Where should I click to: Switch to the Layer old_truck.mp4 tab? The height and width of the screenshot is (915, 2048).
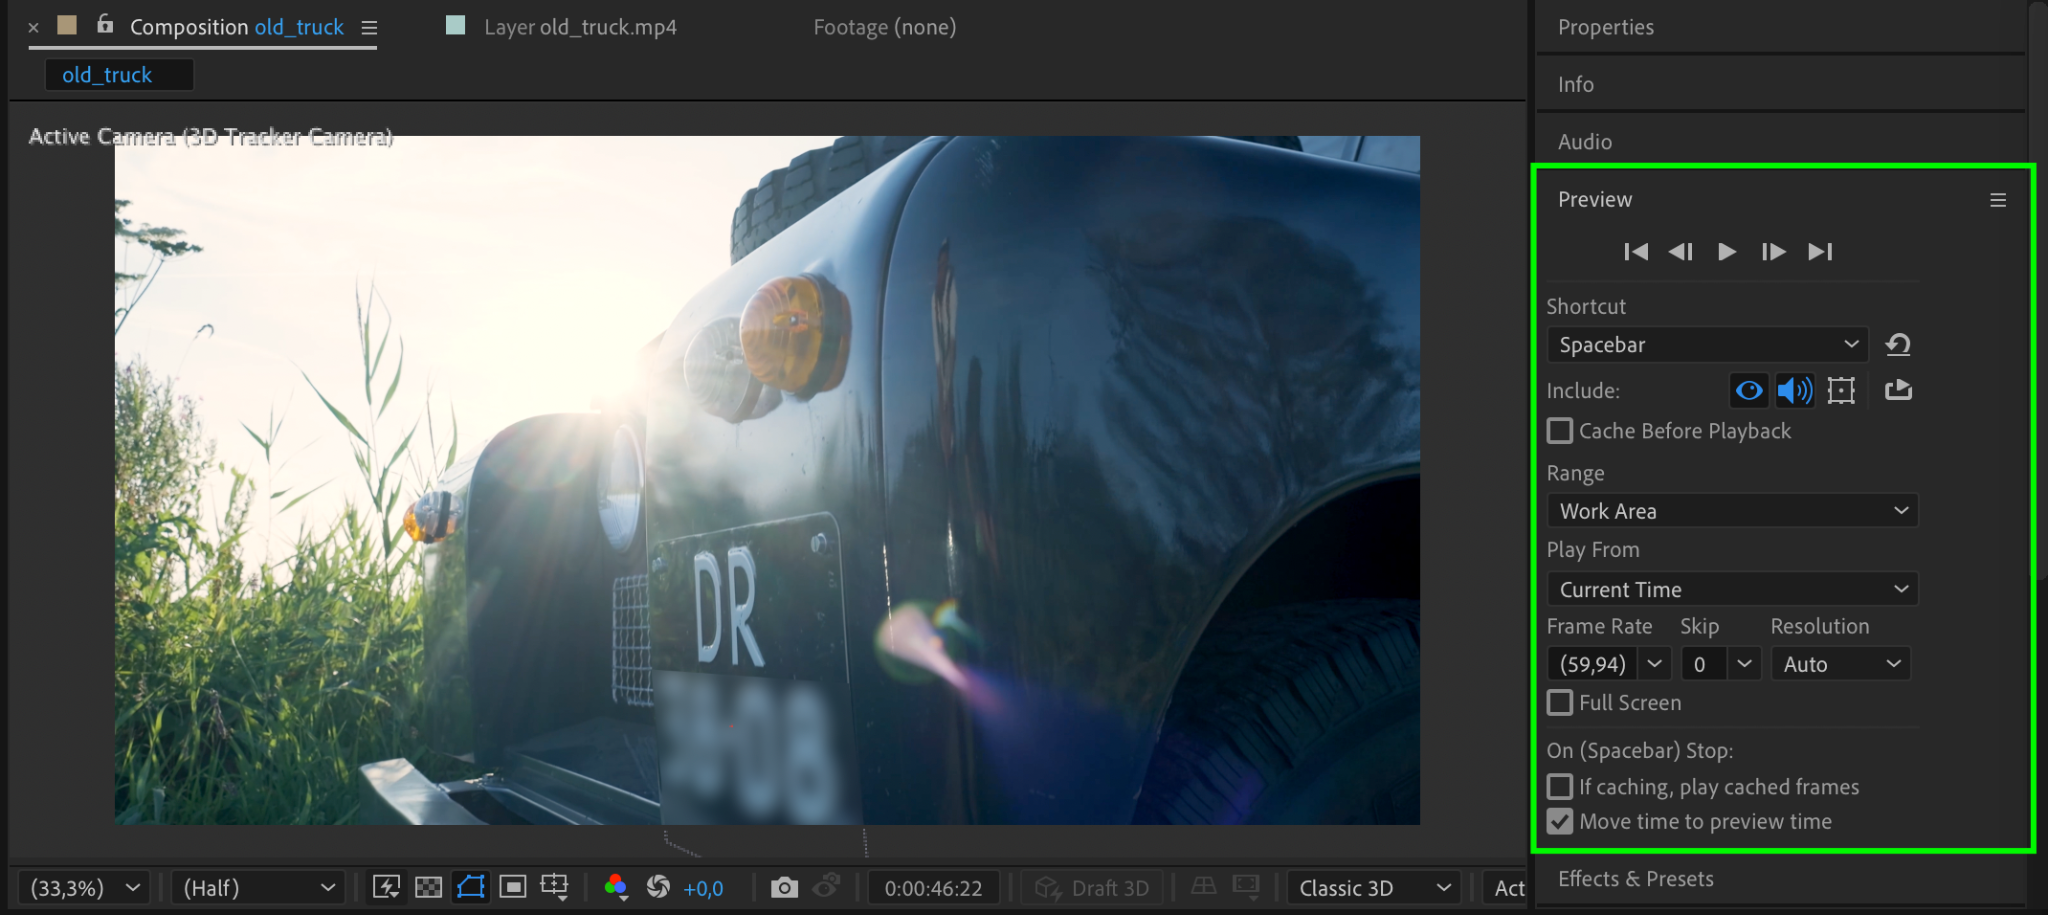coord(580,27)
